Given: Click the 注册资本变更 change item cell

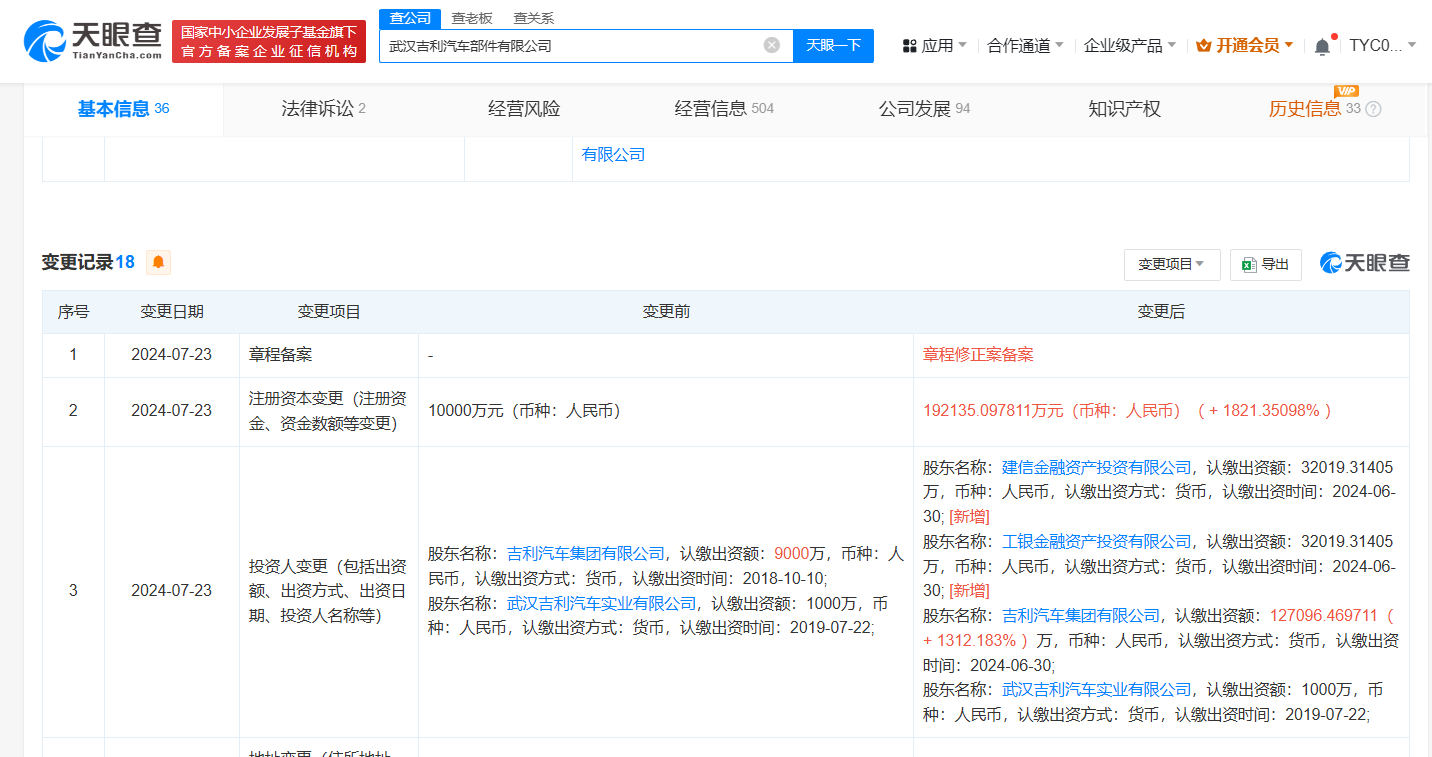Looking at the screenshot, I should point(328,411).
